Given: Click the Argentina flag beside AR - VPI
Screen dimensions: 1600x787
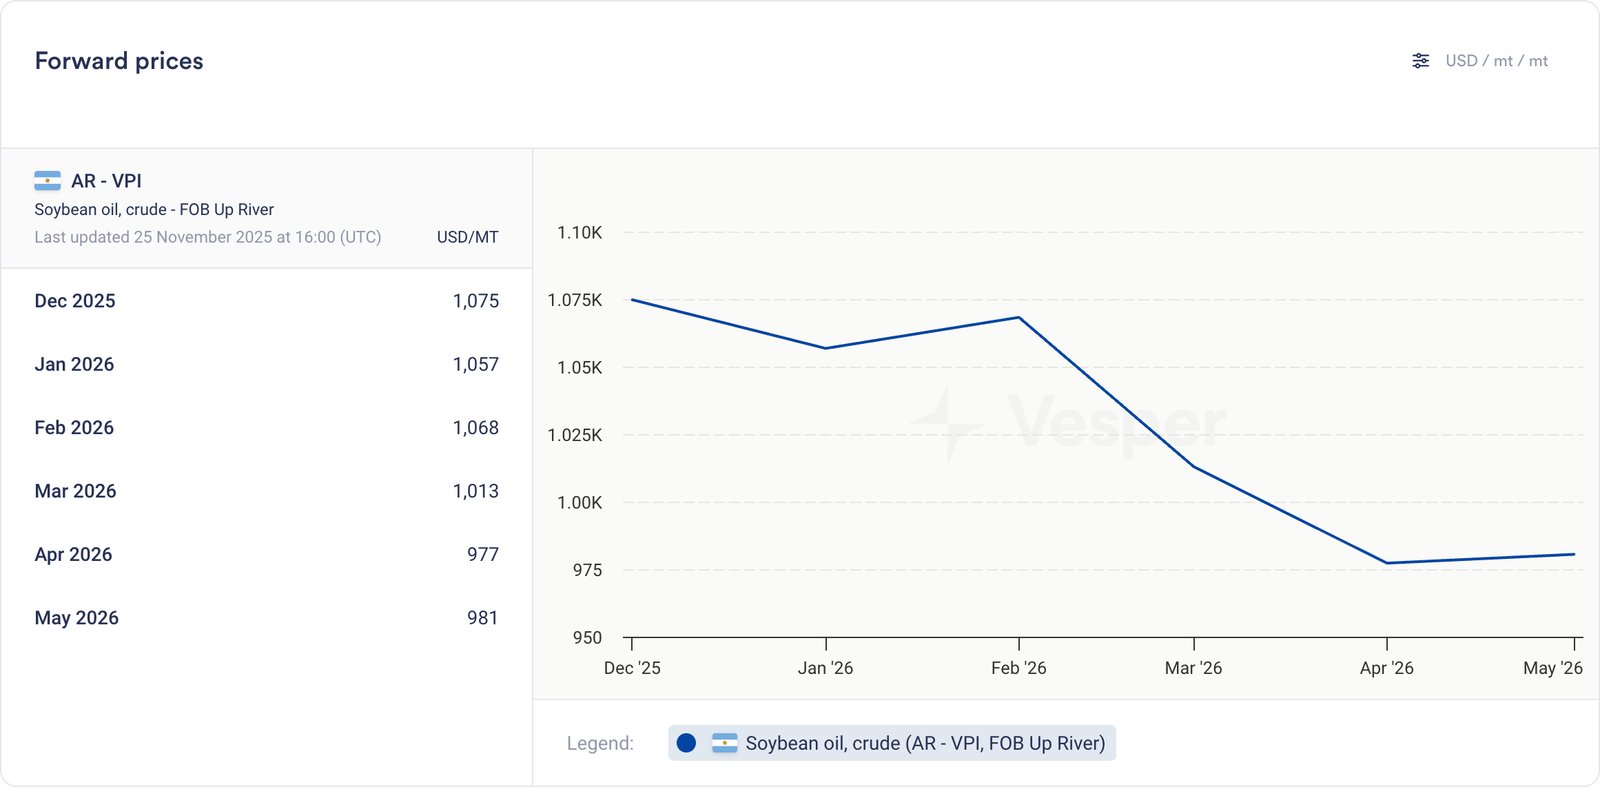Looking at the screenshot, I should coord(47,181).
